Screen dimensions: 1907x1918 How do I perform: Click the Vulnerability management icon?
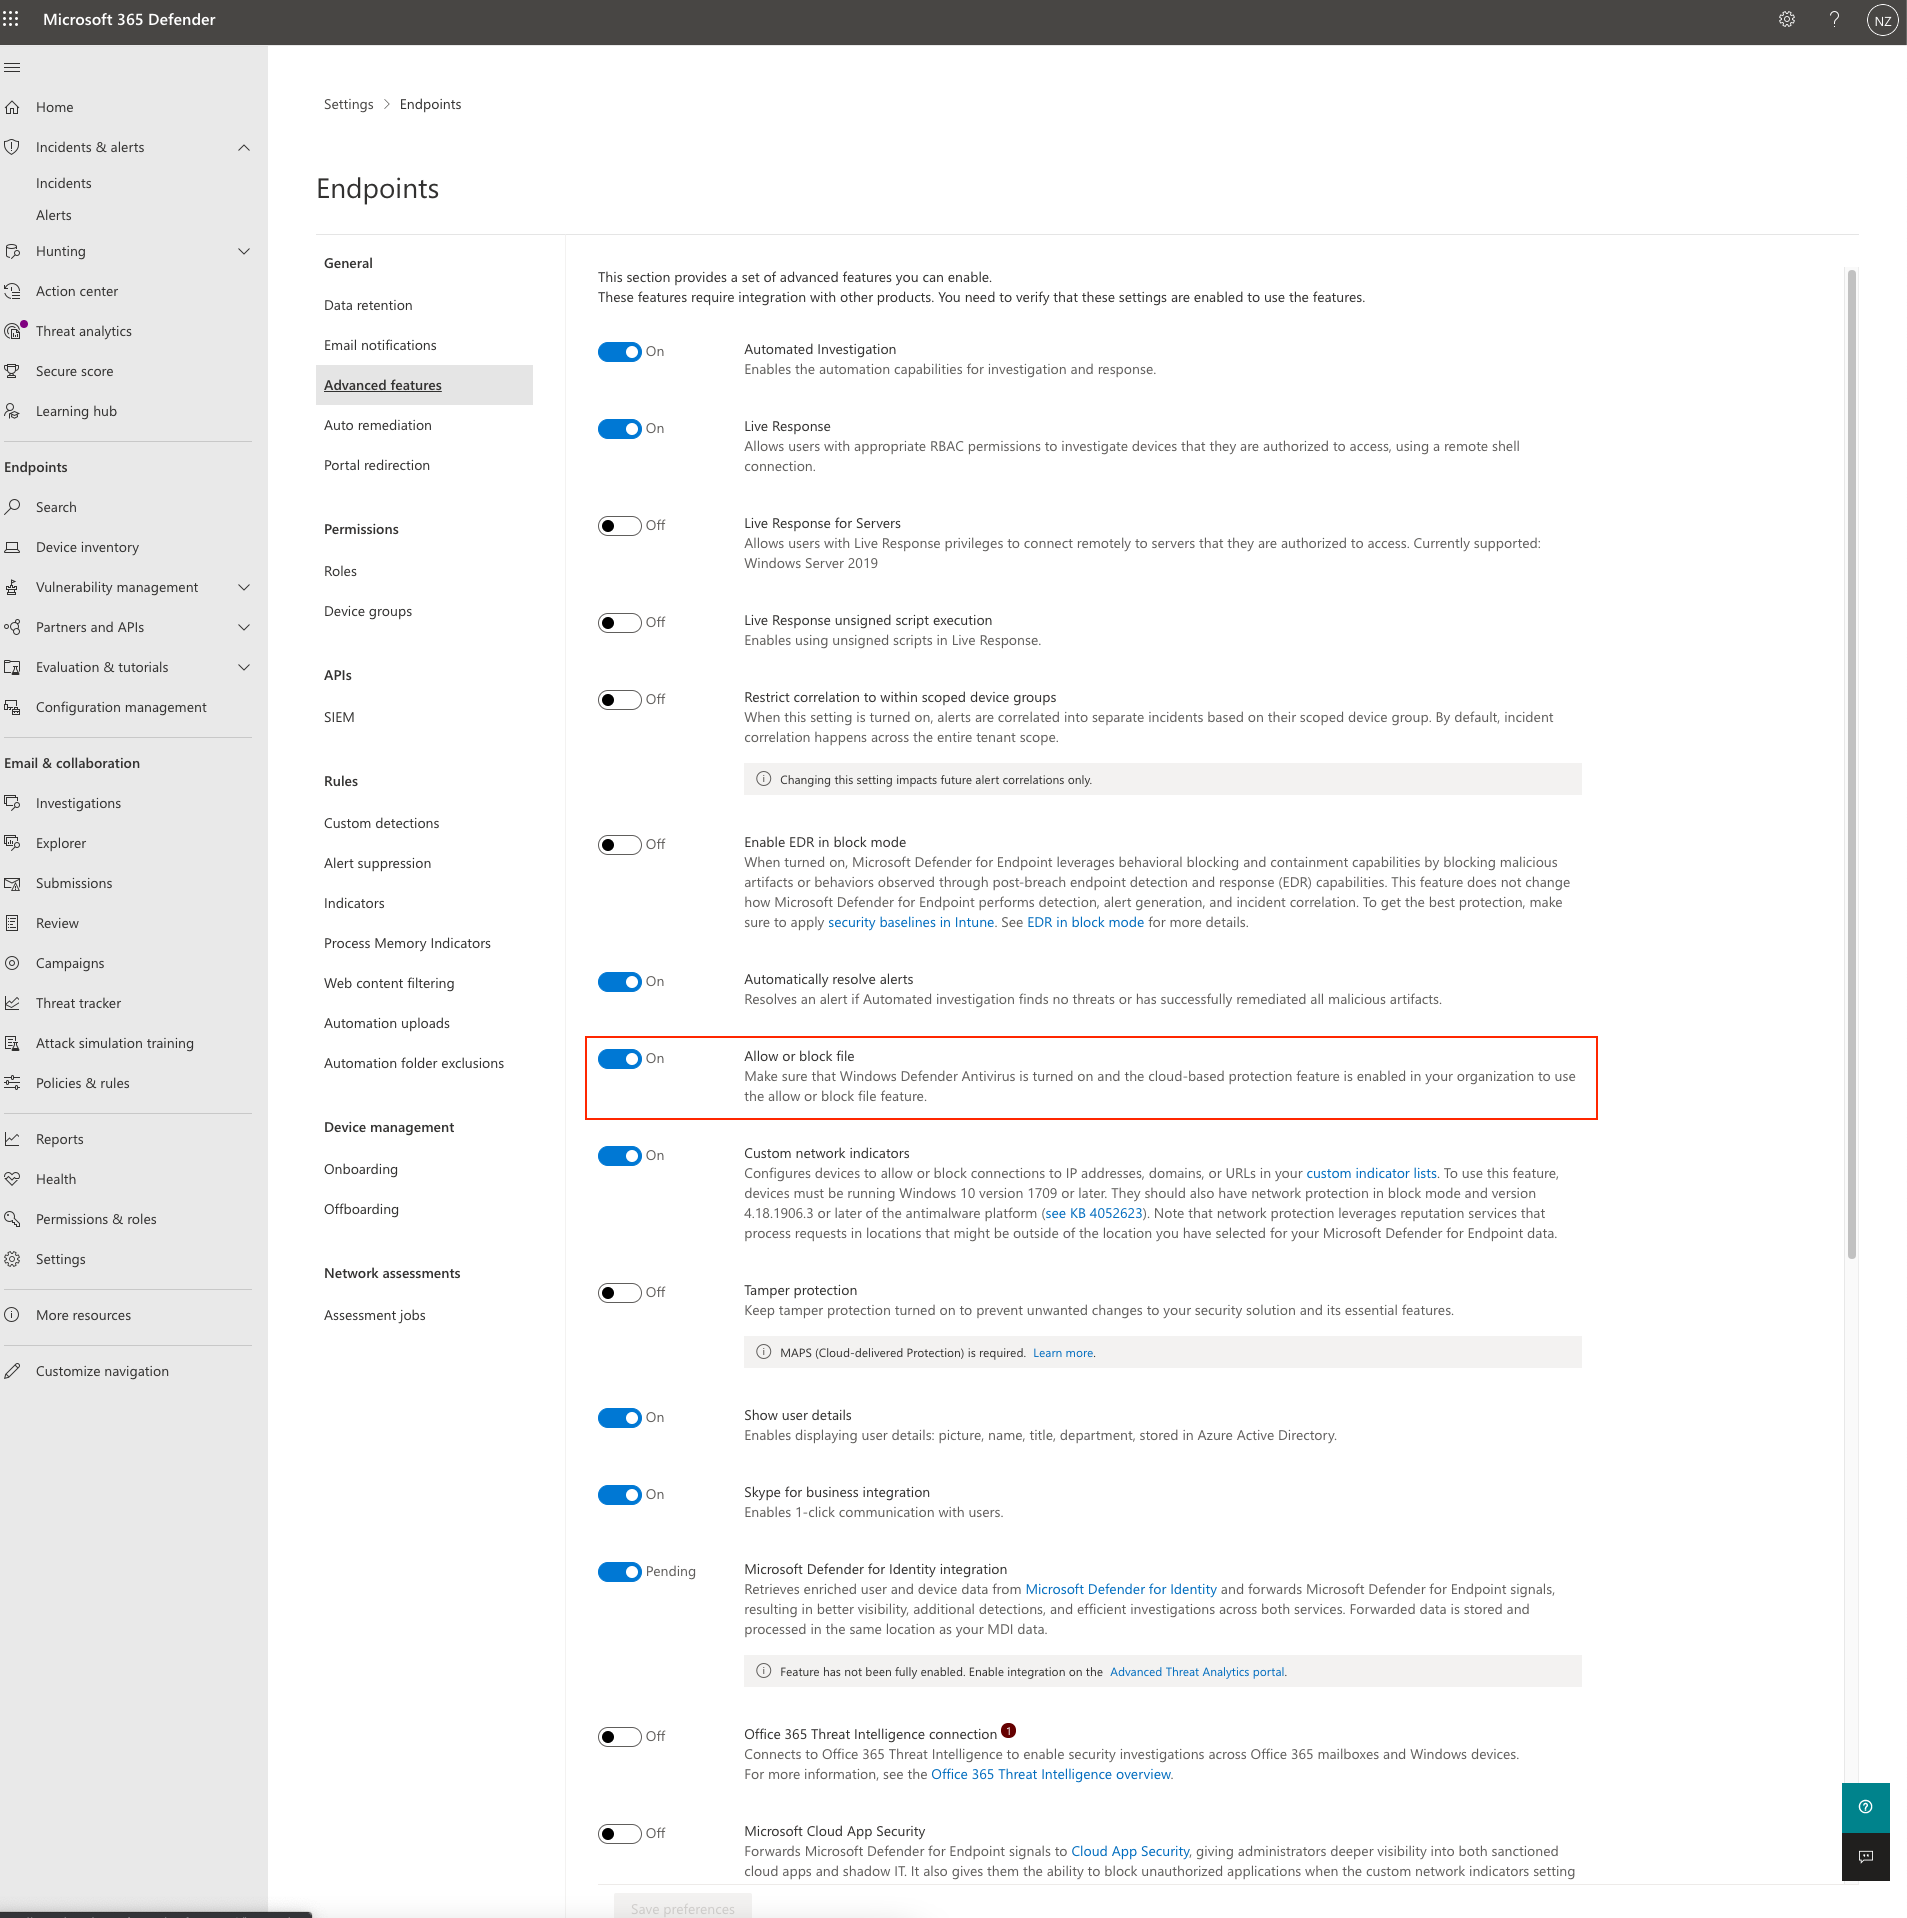[12, 587]
